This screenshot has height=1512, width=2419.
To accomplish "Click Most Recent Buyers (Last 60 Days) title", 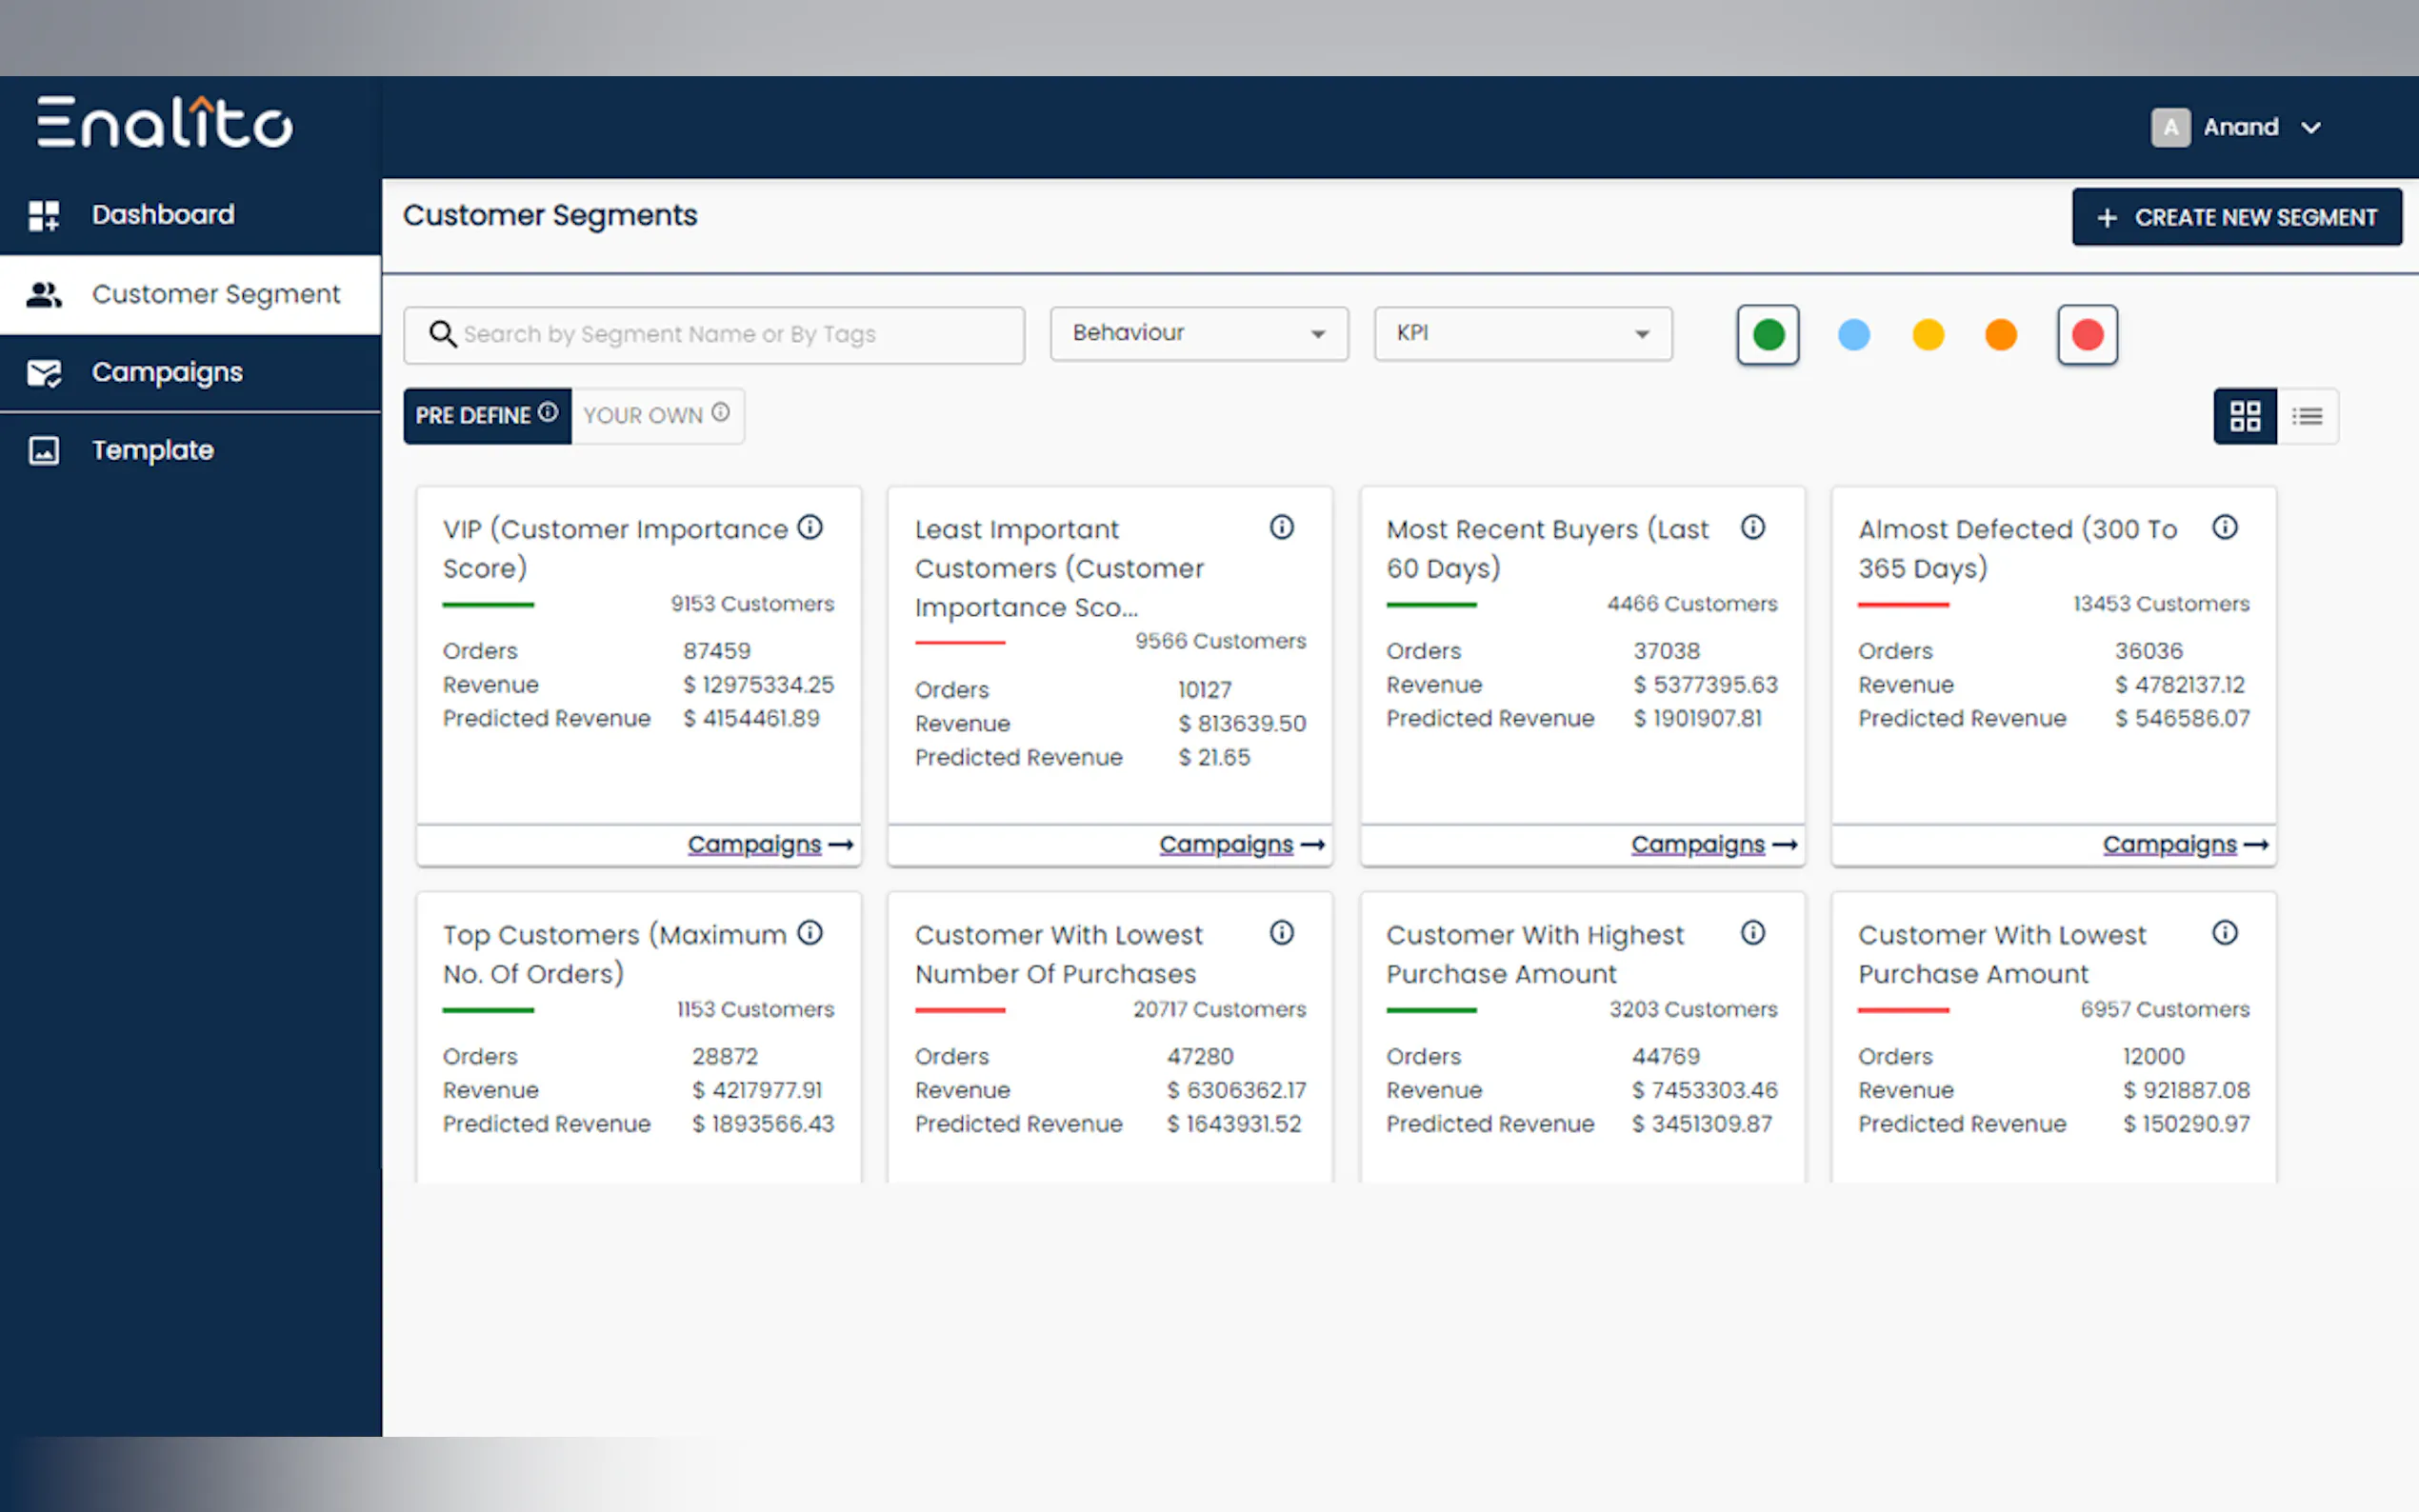I will point(1548,548).
